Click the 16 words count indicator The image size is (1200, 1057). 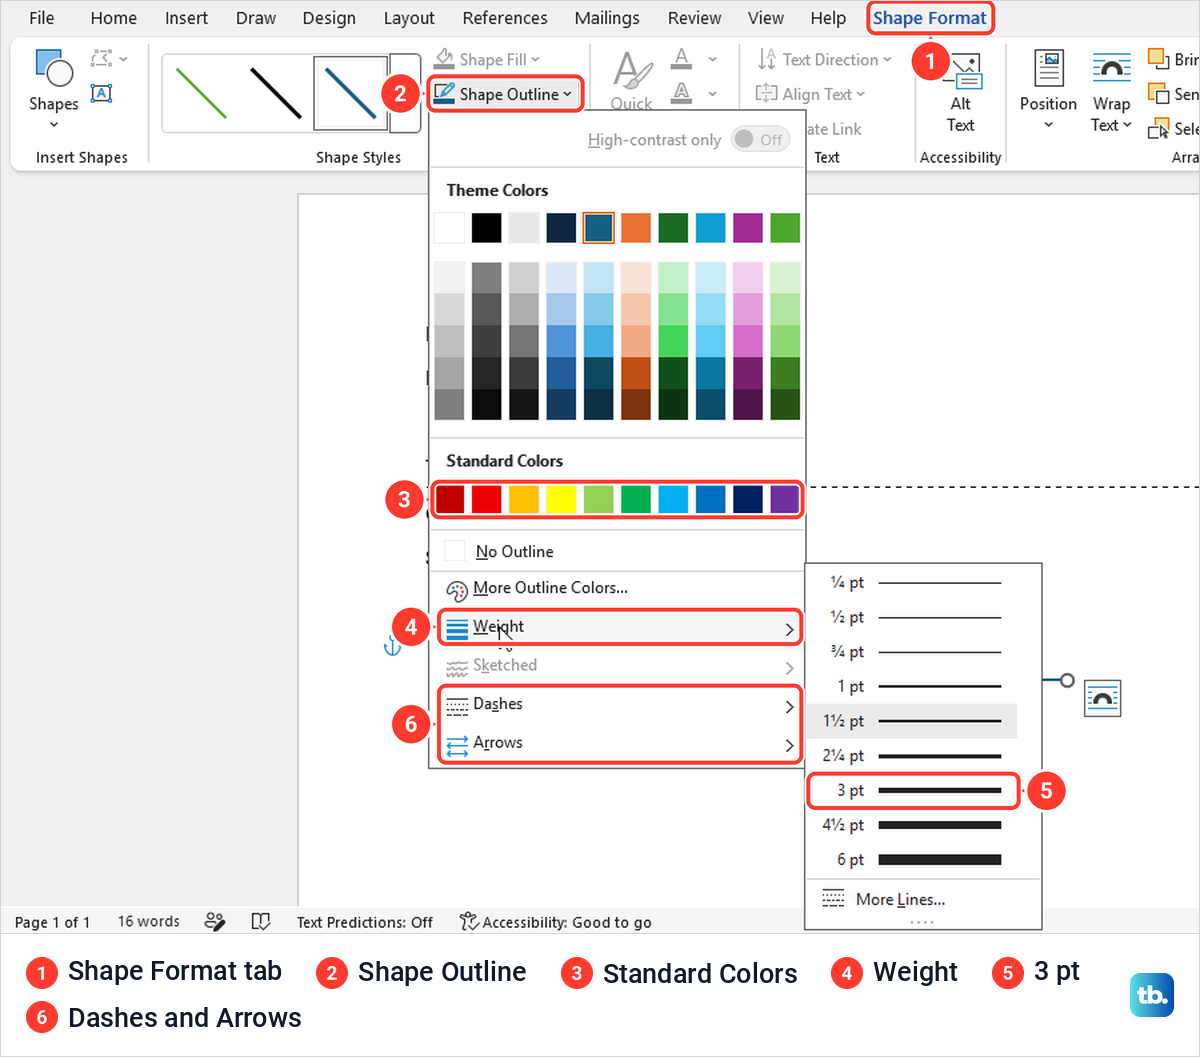click(149, 922)
